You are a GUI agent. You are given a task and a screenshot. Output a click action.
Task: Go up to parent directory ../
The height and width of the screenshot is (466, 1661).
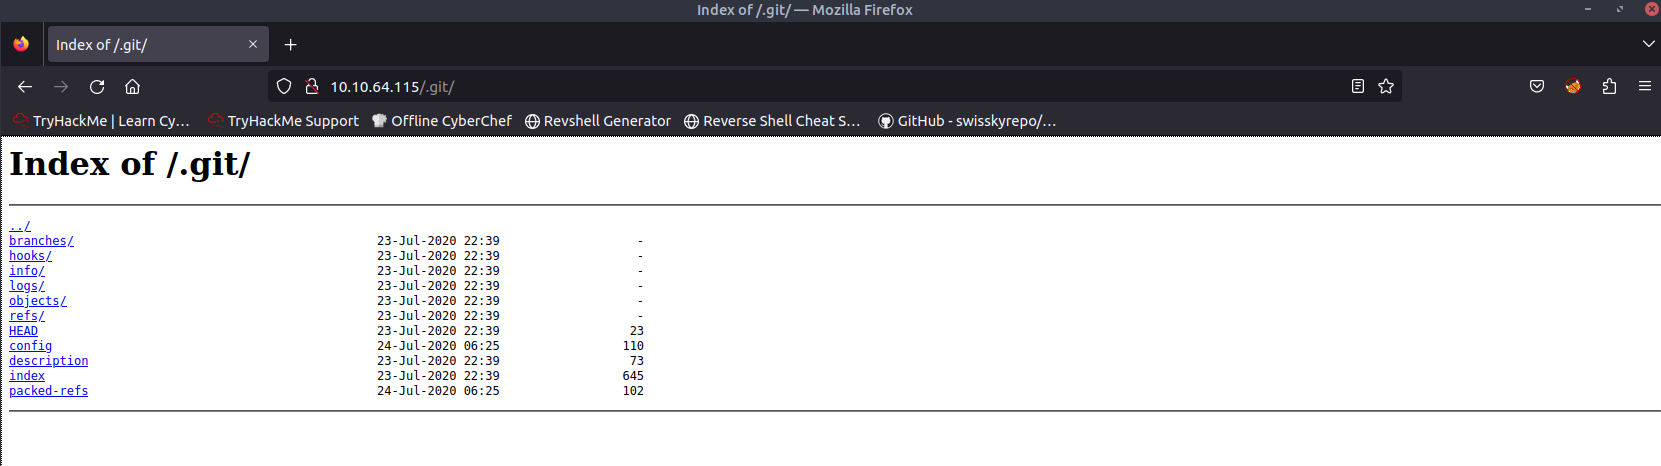(20, 226)
